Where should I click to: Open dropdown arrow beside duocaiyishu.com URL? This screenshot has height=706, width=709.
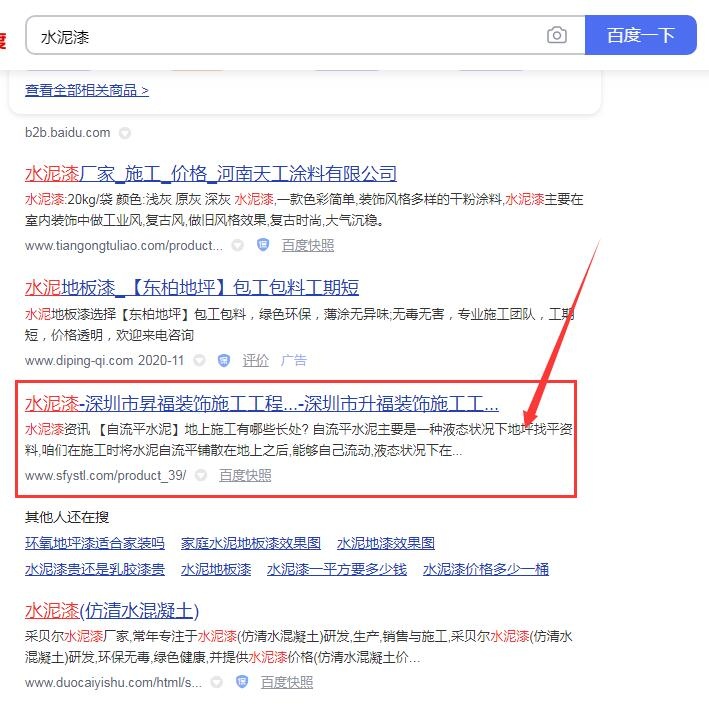[217, 682]
